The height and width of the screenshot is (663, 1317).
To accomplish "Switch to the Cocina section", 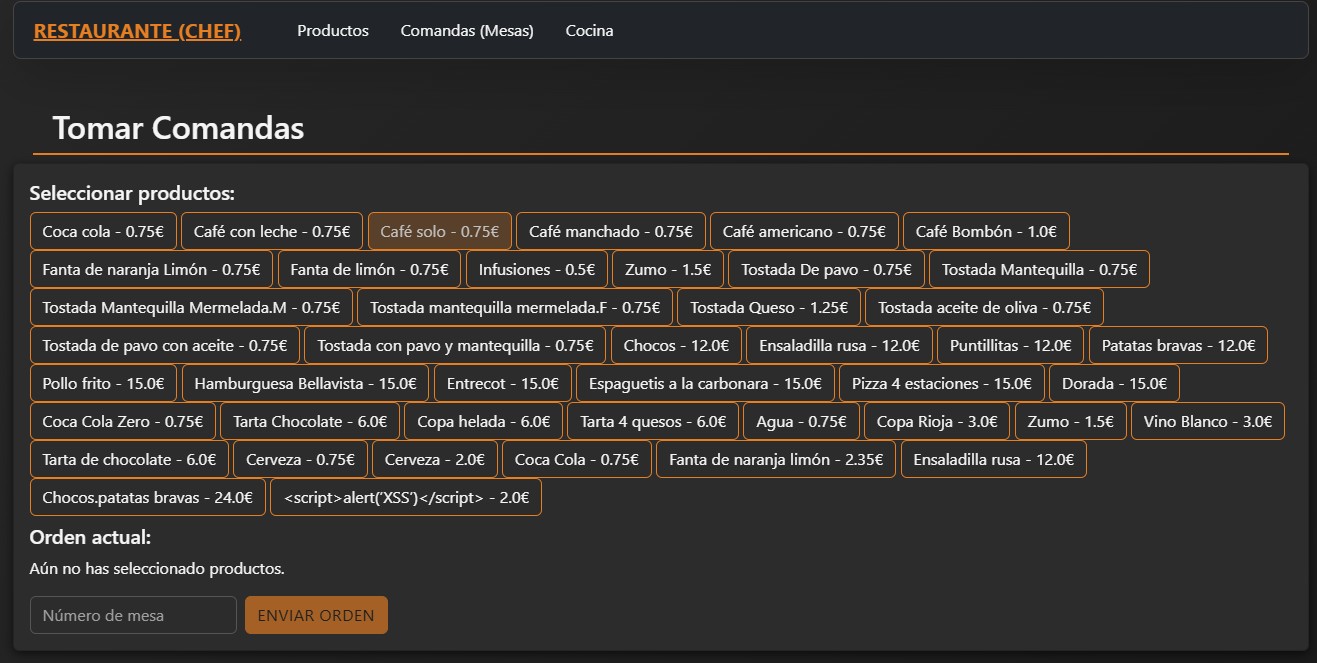I will [590, 31].
